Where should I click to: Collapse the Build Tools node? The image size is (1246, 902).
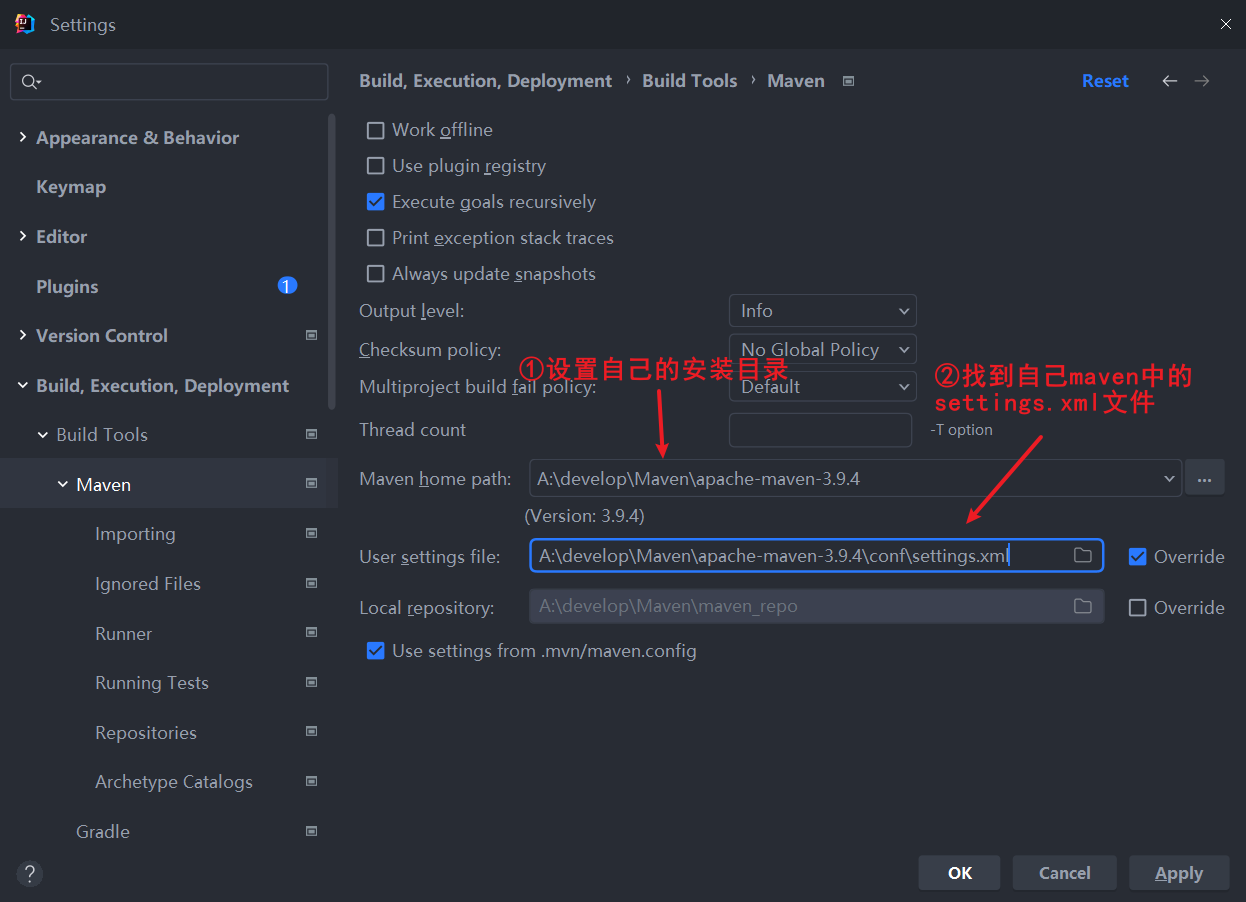pos(42,435)
